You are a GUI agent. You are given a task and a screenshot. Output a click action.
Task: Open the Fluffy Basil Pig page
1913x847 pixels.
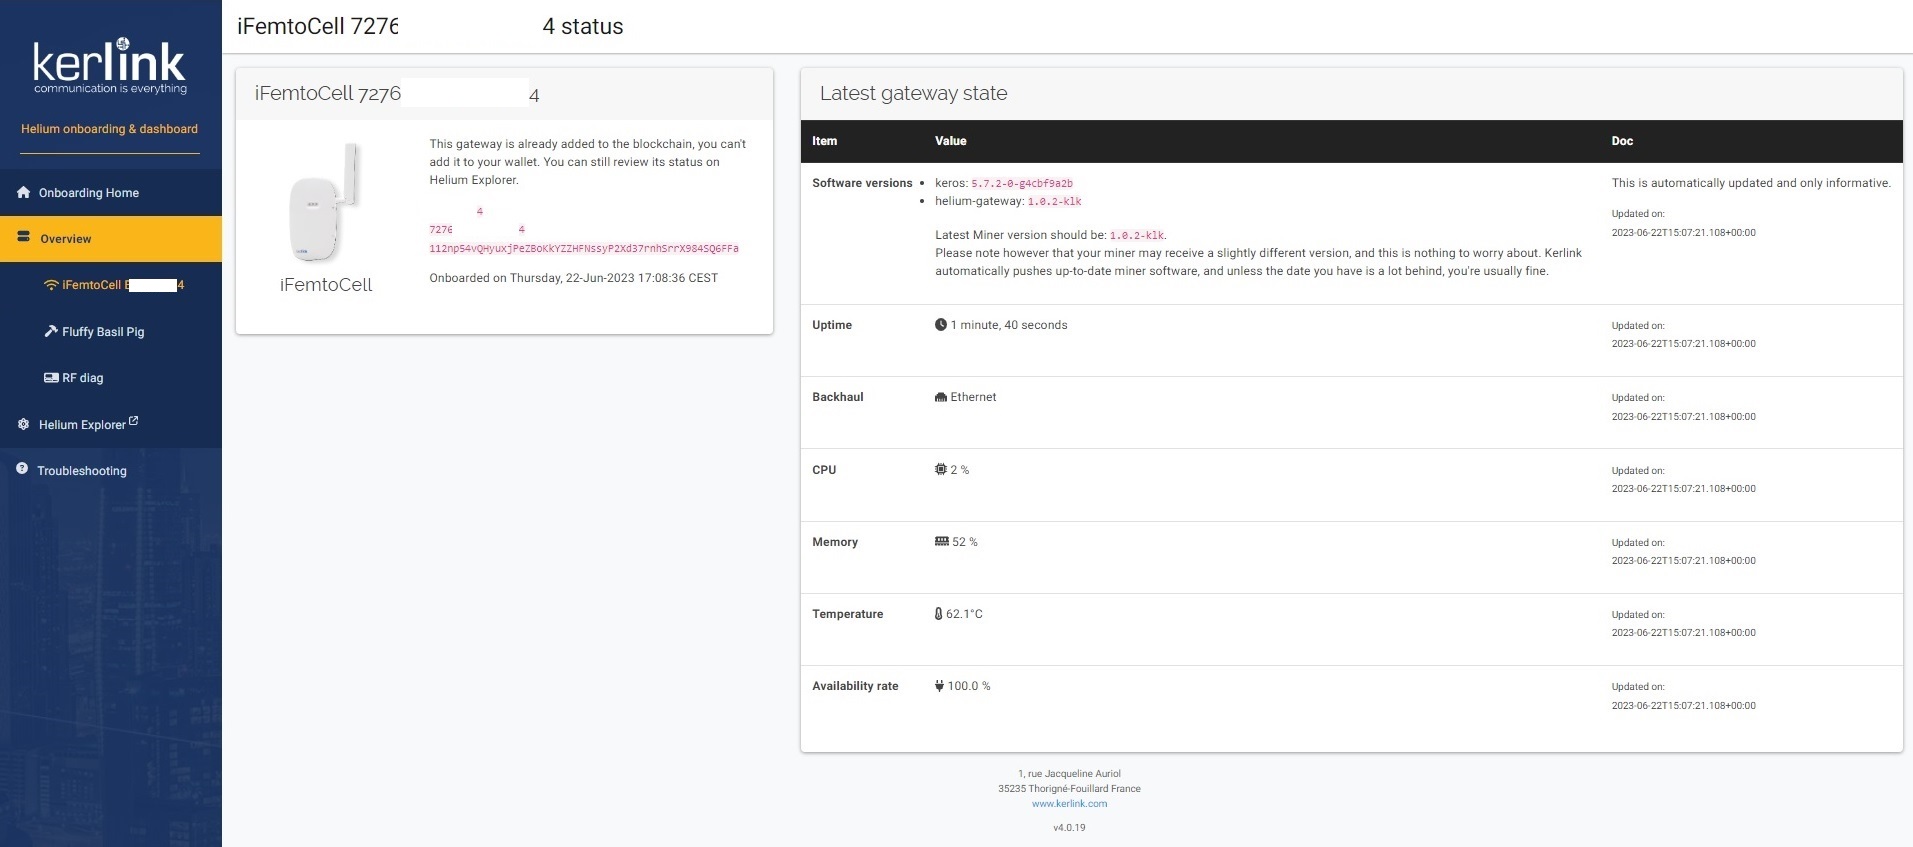point(103,332)
